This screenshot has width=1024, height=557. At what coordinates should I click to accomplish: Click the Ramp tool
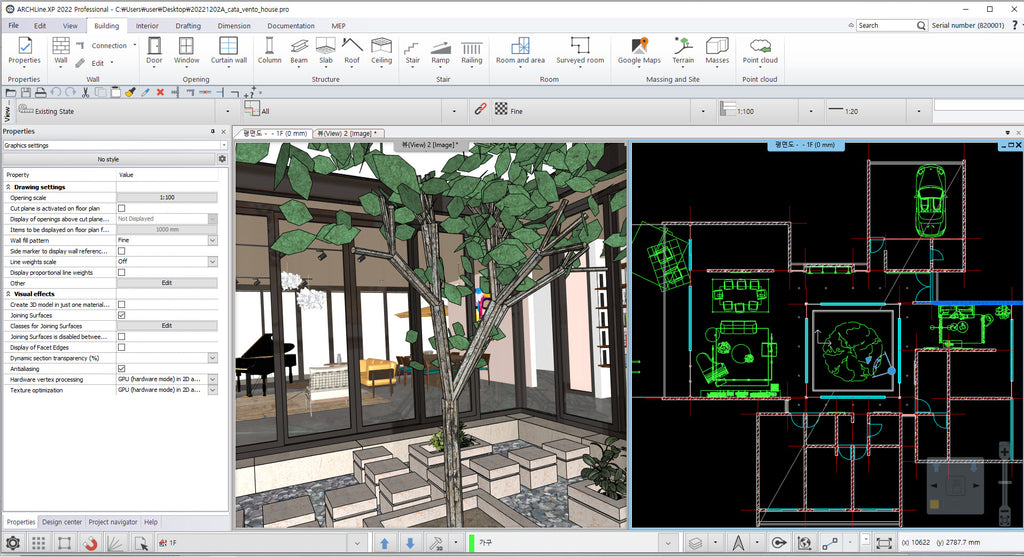[x=441, y=50]
